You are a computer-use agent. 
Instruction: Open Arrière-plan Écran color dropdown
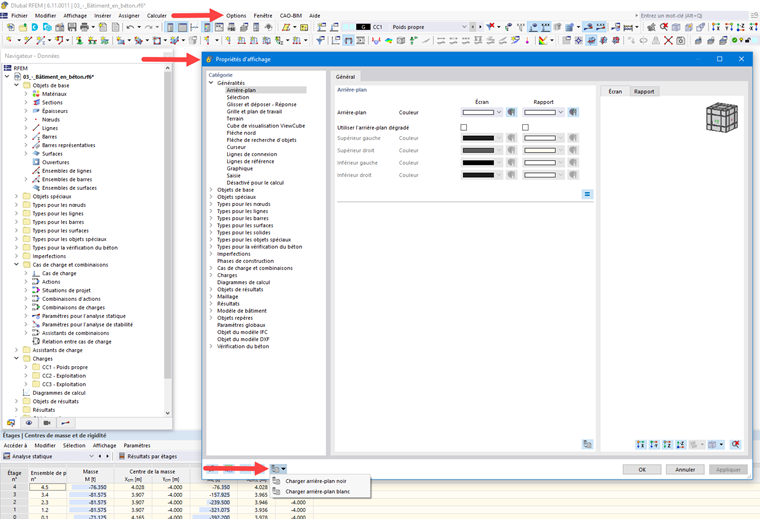(x=499, y=112)
